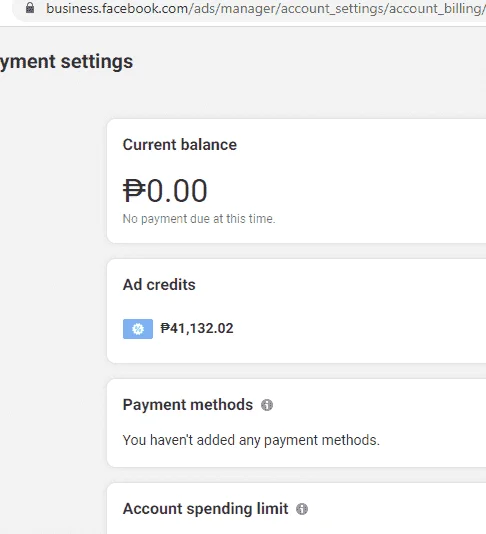486x534 pixels.
Task: Click 'You haven't added any payment methods.' text
Action: (x=251, y=440)
